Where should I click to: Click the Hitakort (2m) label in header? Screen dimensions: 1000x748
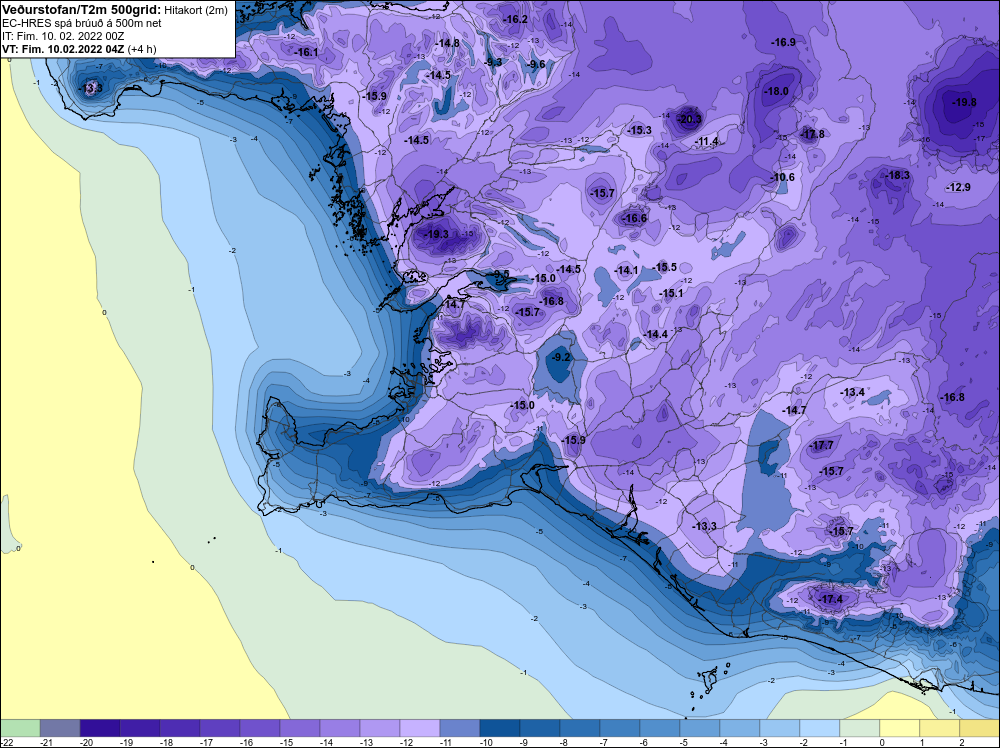(x=196, y=10)
